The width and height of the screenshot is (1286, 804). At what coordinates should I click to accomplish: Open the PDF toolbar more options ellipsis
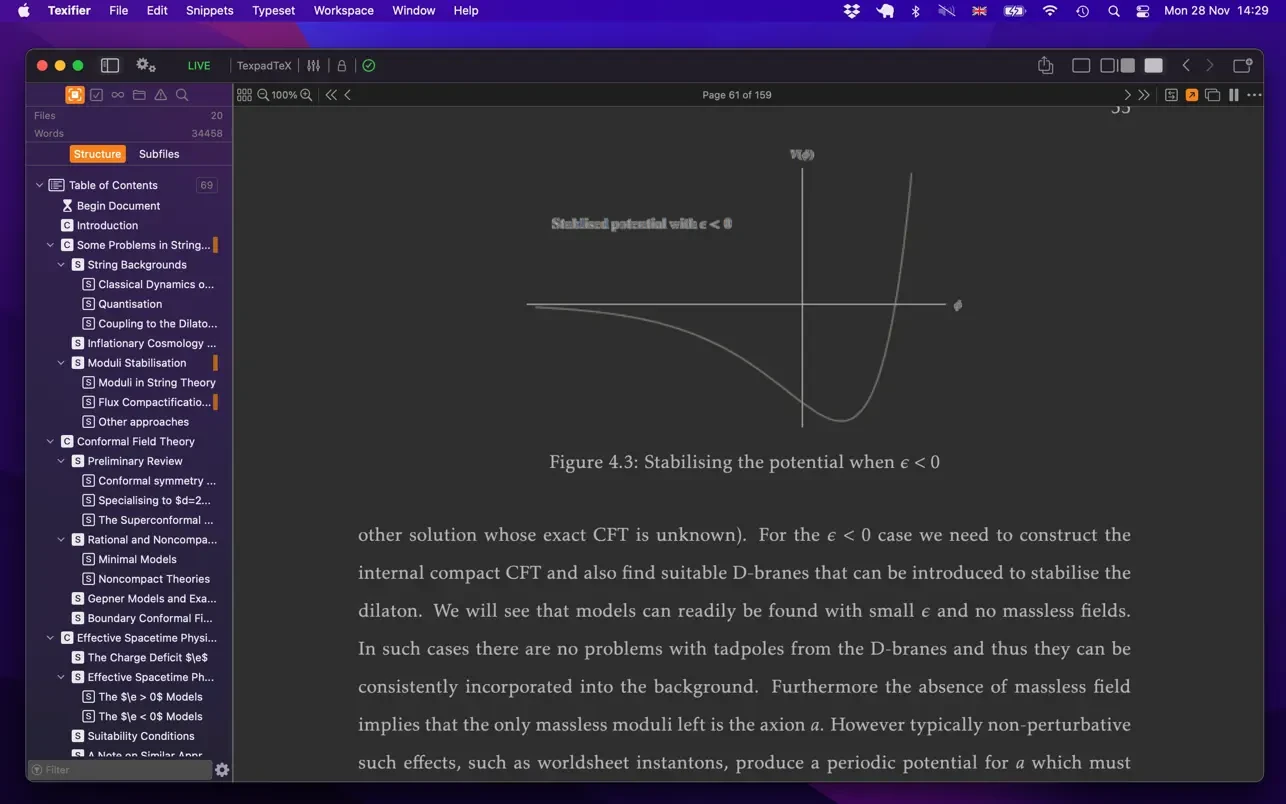pos(1254,95)
